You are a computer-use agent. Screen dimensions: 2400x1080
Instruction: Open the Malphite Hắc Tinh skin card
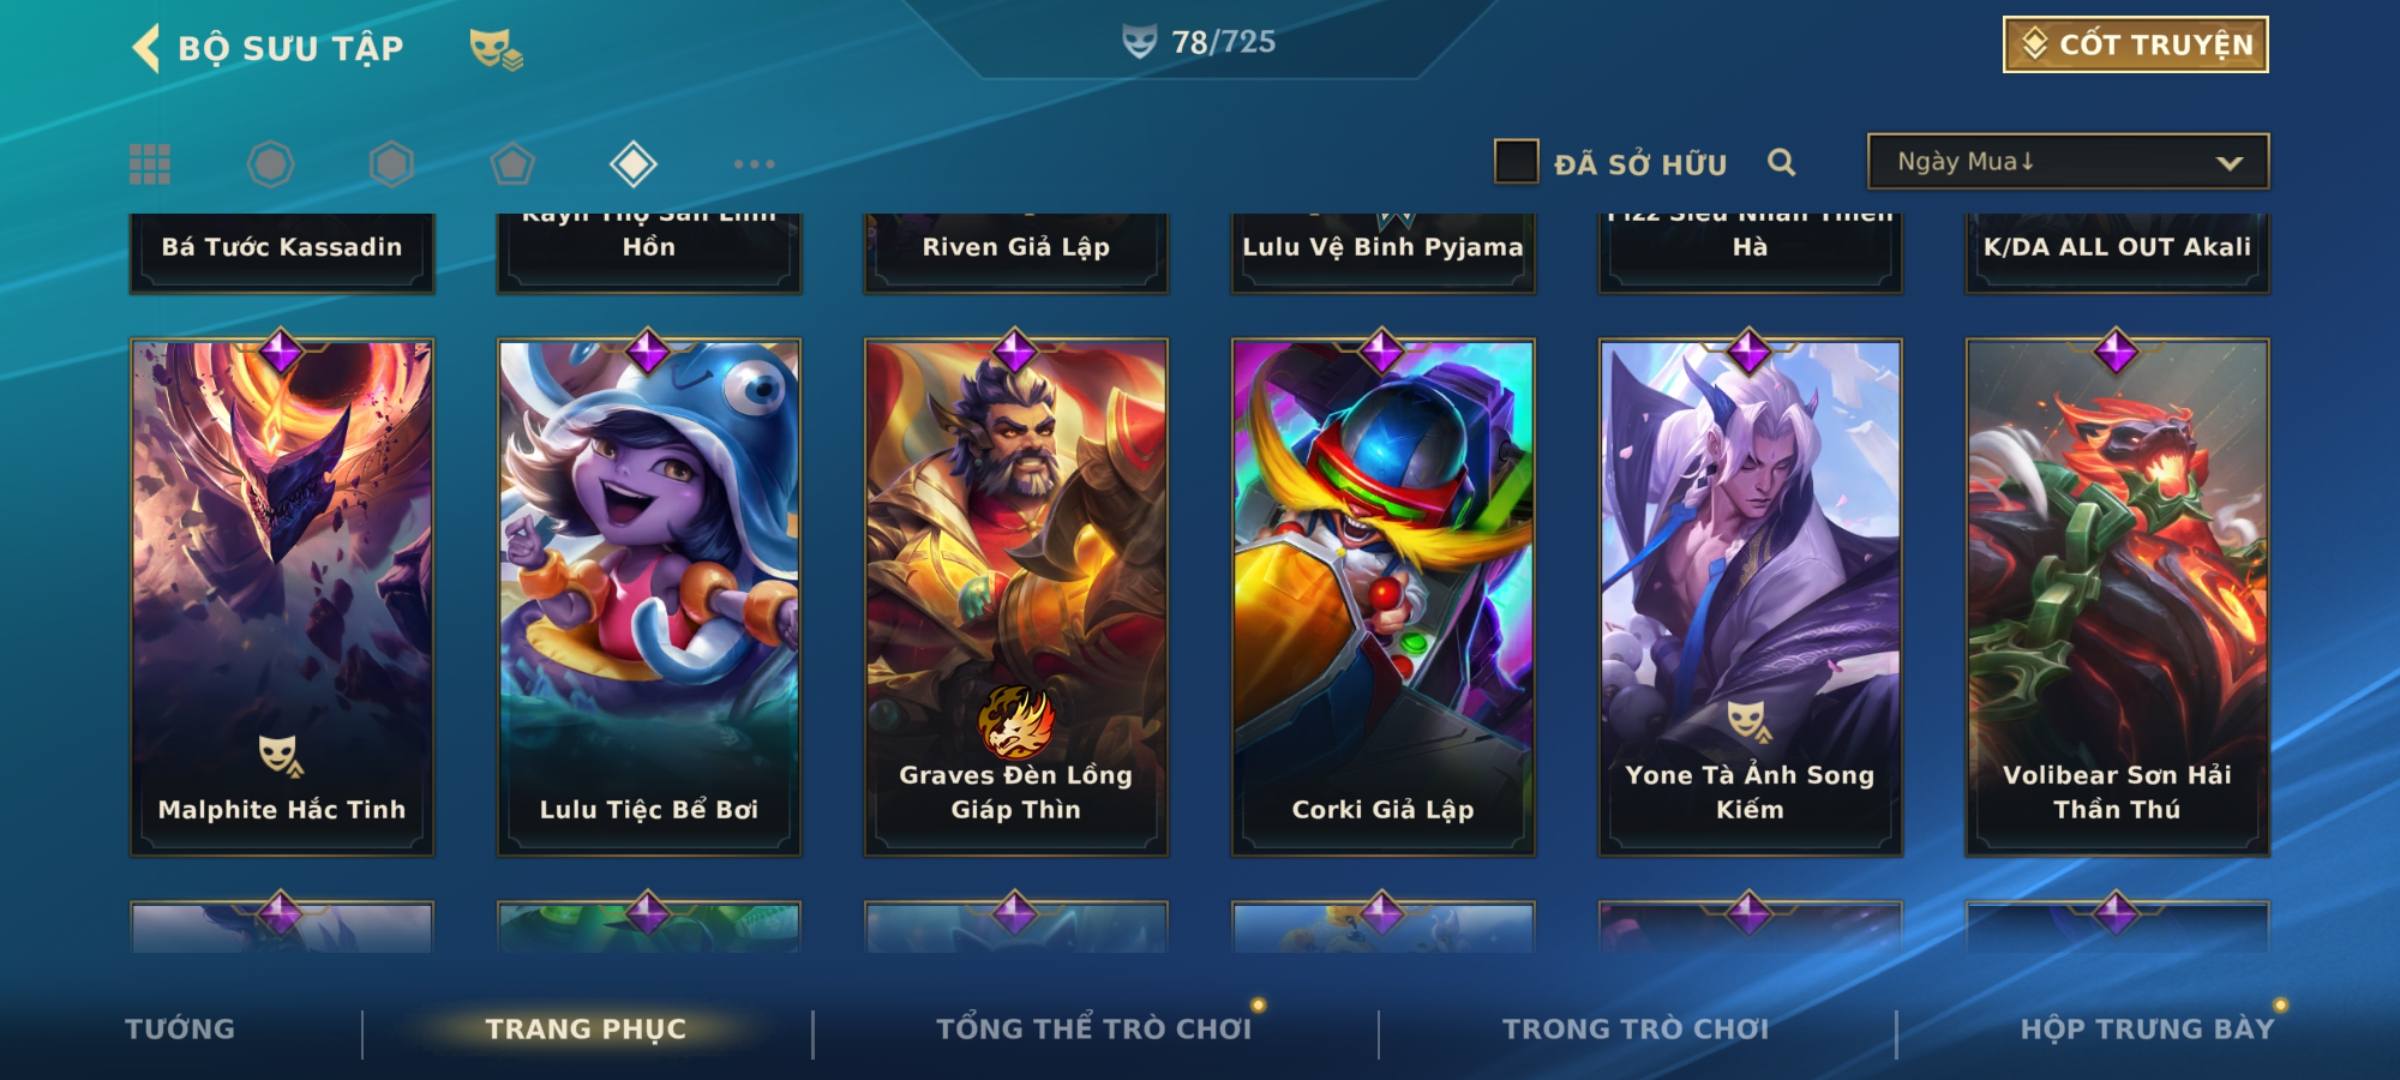coord(282,598)
